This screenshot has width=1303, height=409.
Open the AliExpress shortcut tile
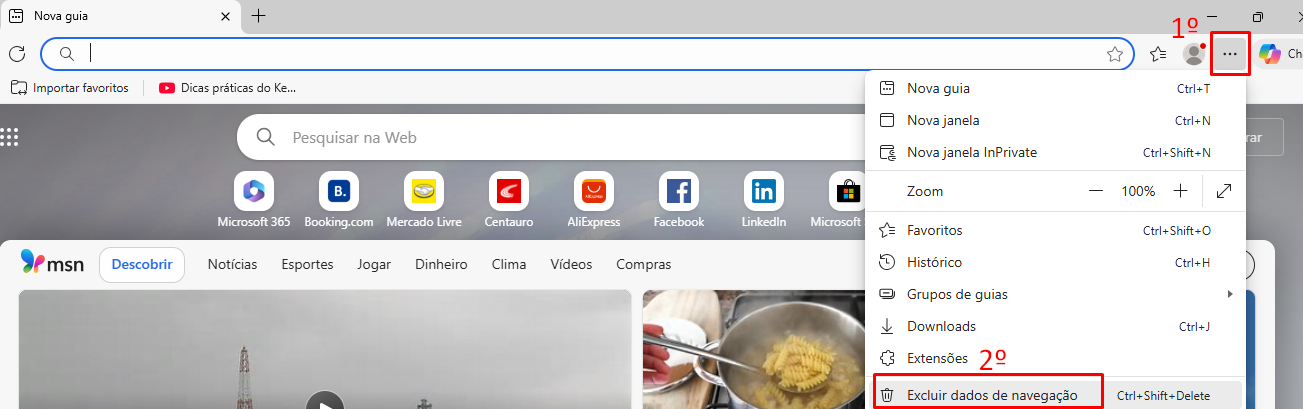click(594, 191)
